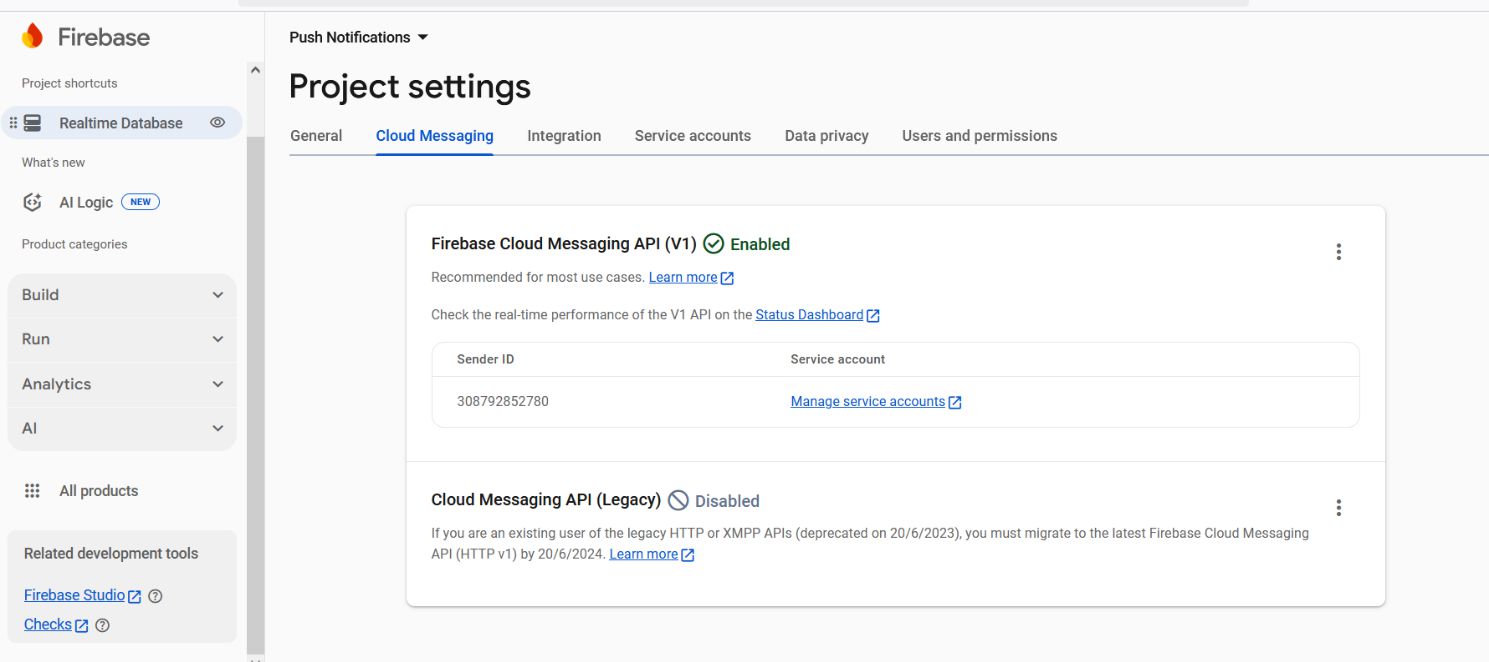Click the green Enabled check icon
The height and width of the screenshot is (662, 1489).
click(713, 244)
